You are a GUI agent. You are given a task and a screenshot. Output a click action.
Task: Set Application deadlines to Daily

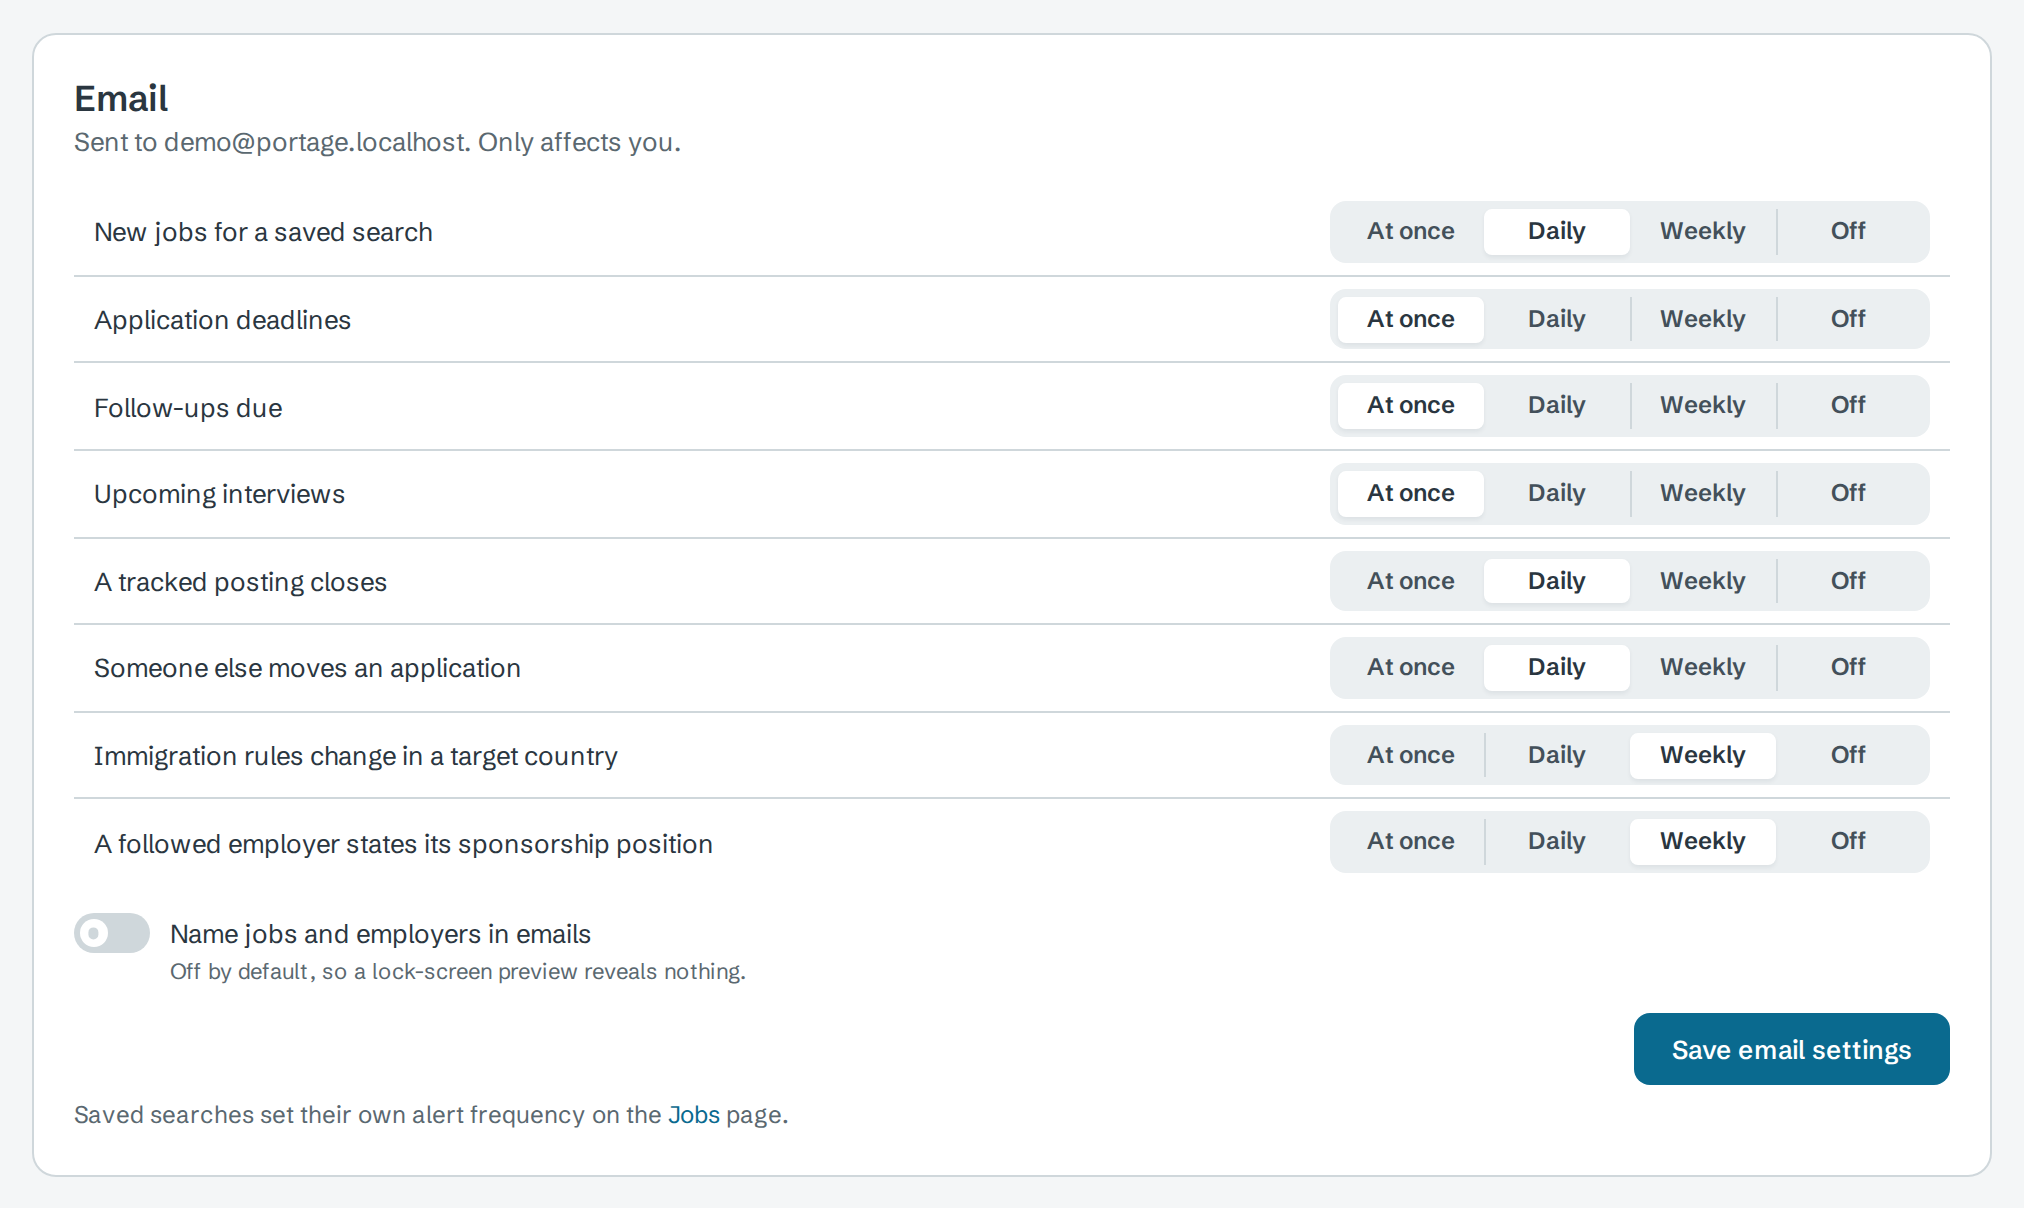click(x=1556, y=319)
